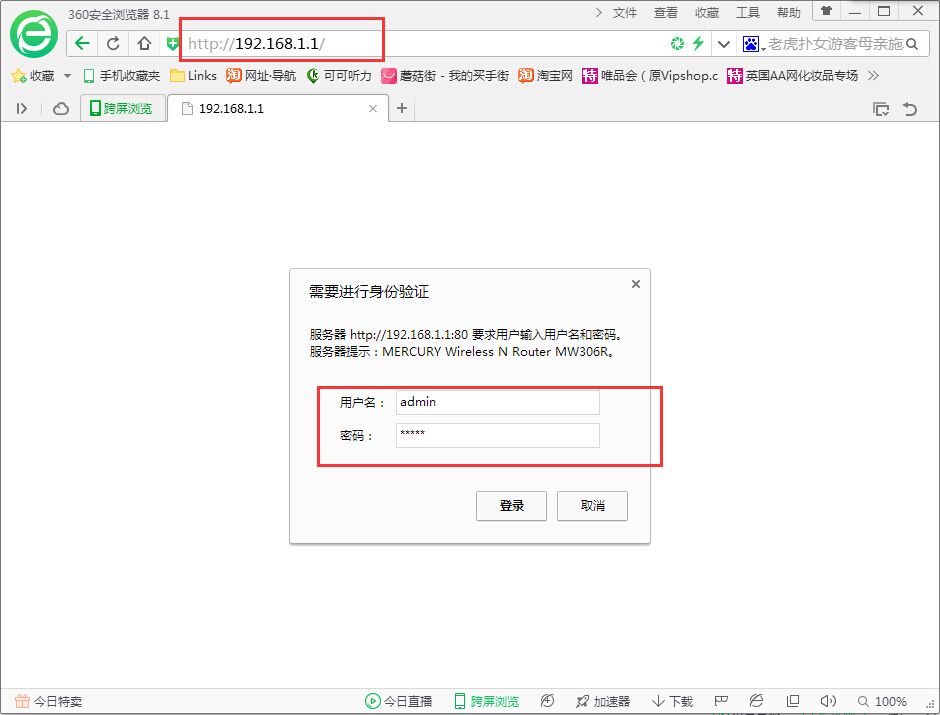Reload the page with the refresh icon
The image size is (940, 715).
pyautogui.click(x=112, y=44)
